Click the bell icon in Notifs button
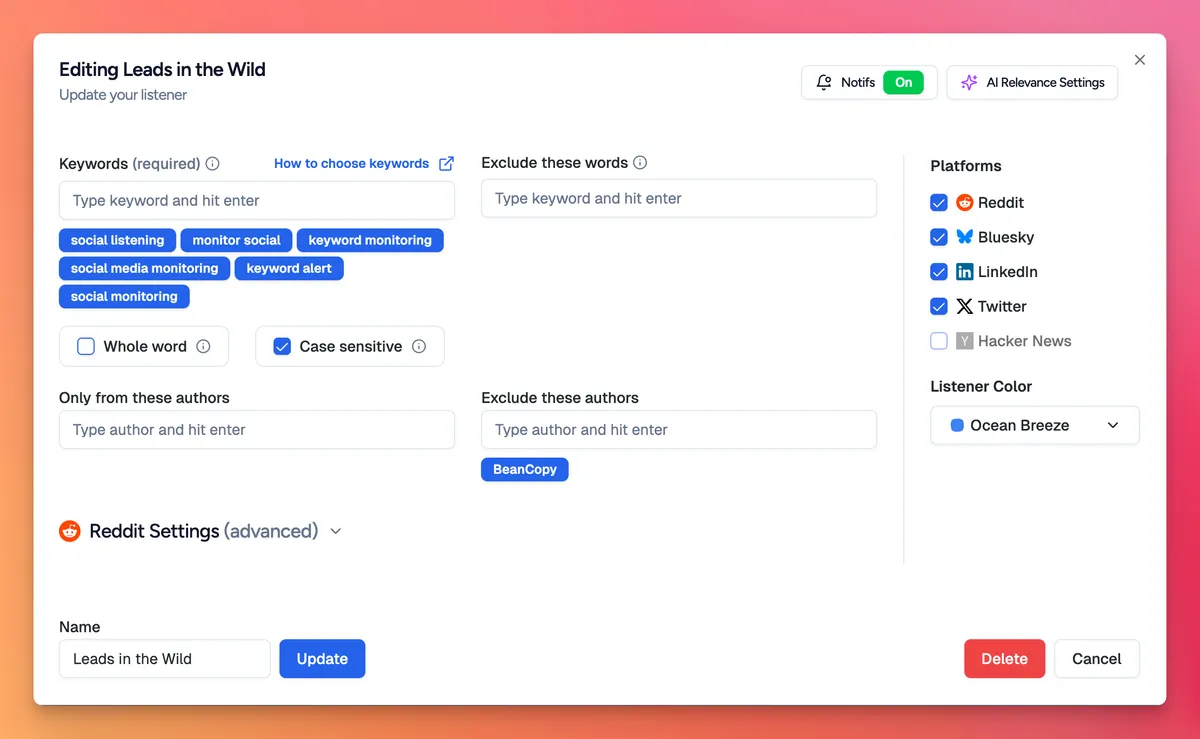The width and height of the screenshot is (1200, 739). click(x=824, y=83)
